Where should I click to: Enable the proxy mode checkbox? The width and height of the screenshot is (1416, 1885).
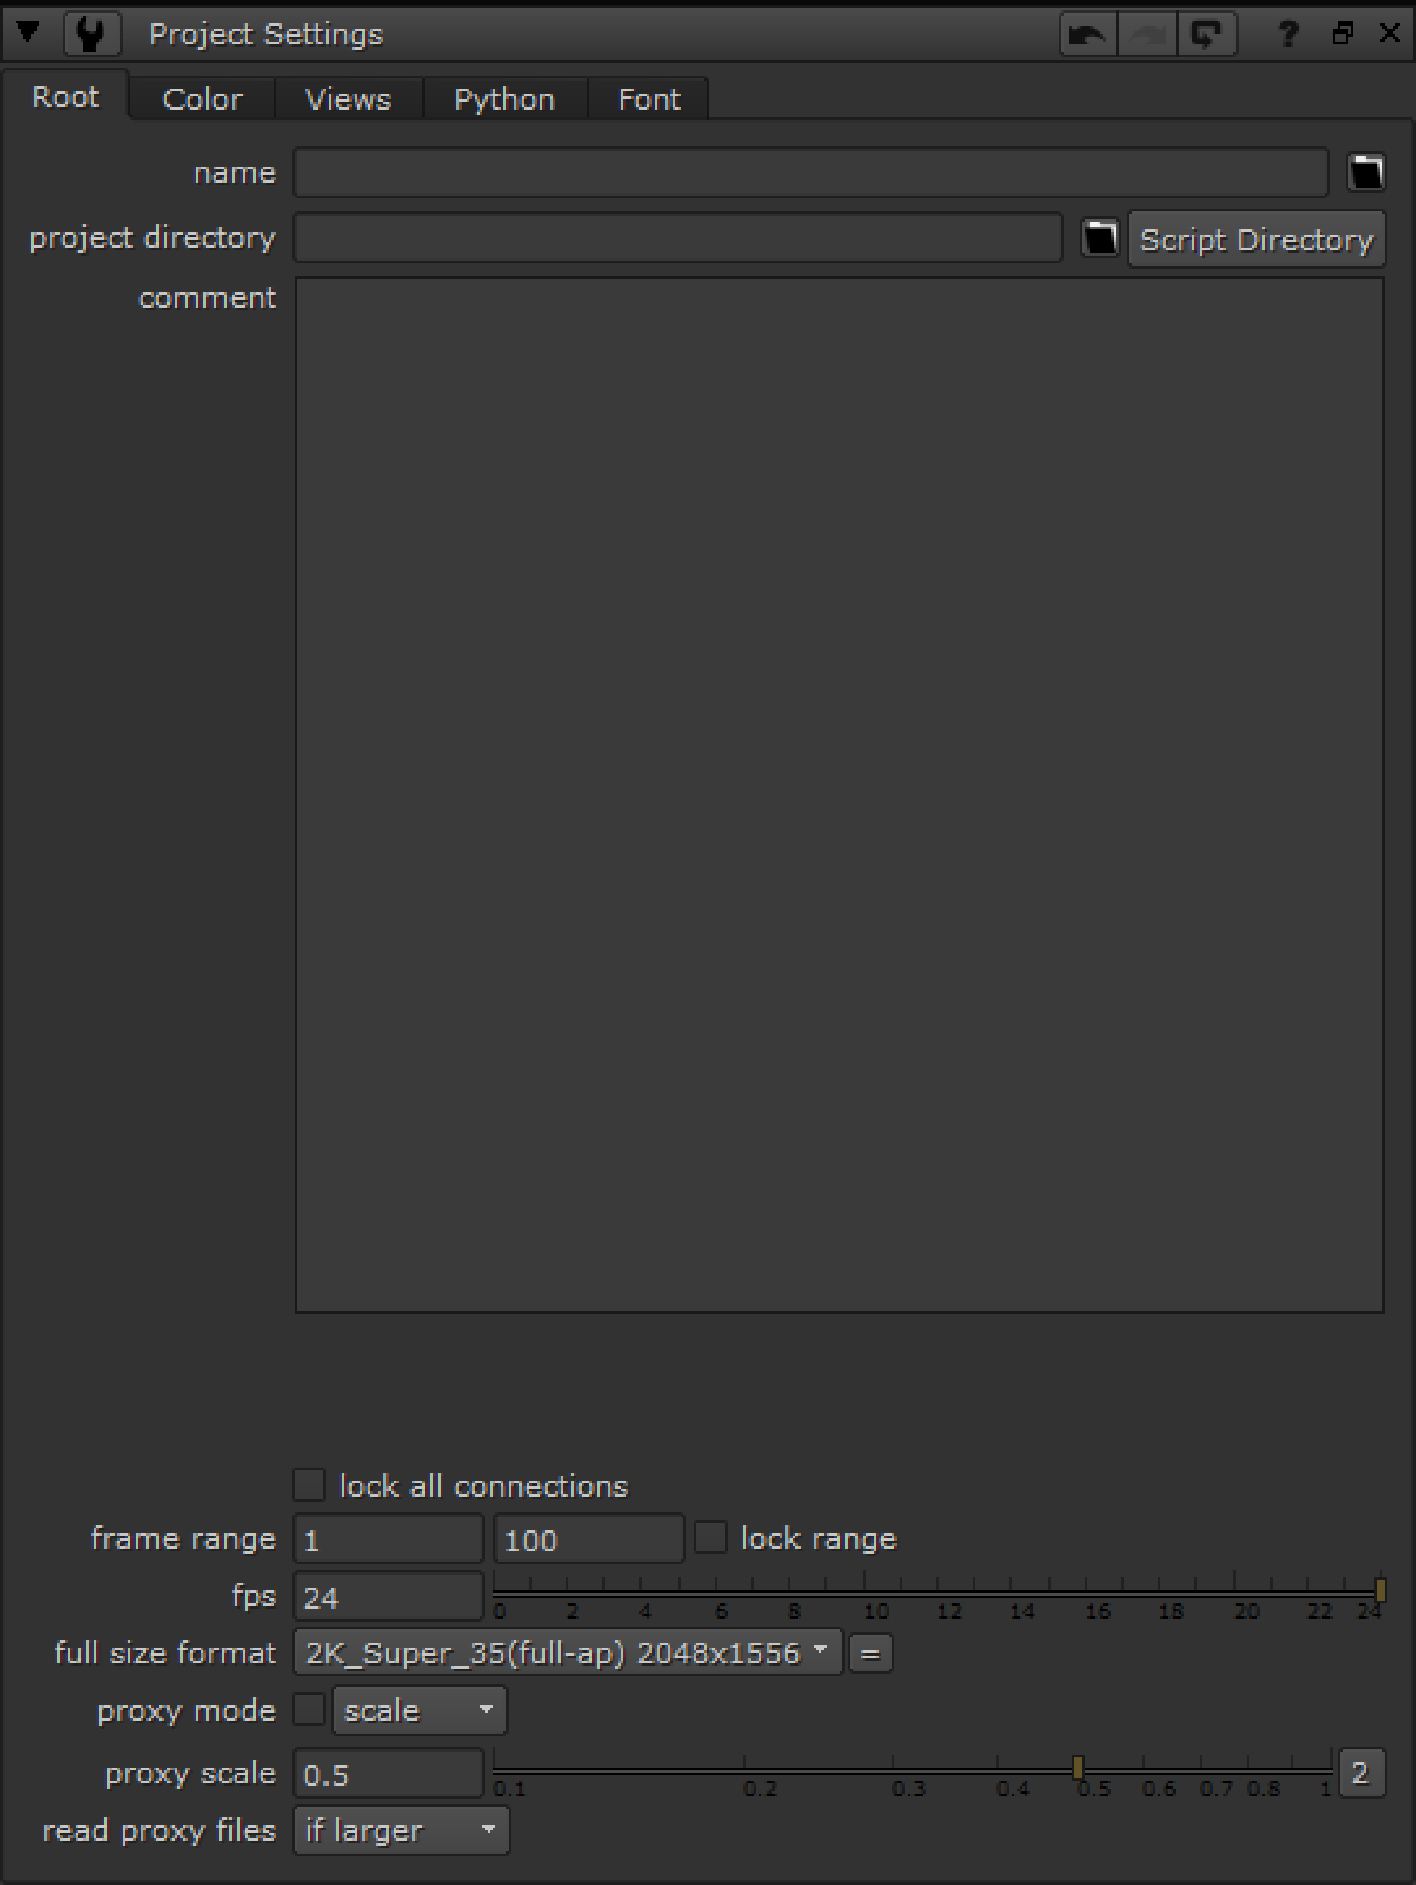click(309, 1710)
